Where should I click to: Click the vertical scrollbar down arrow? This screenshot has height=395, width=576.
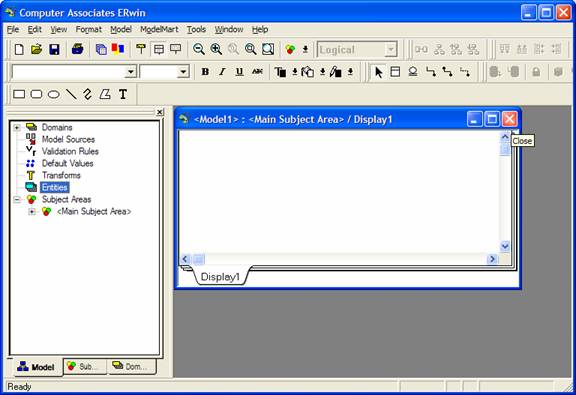pyautogui.click(x=505, y=246)
